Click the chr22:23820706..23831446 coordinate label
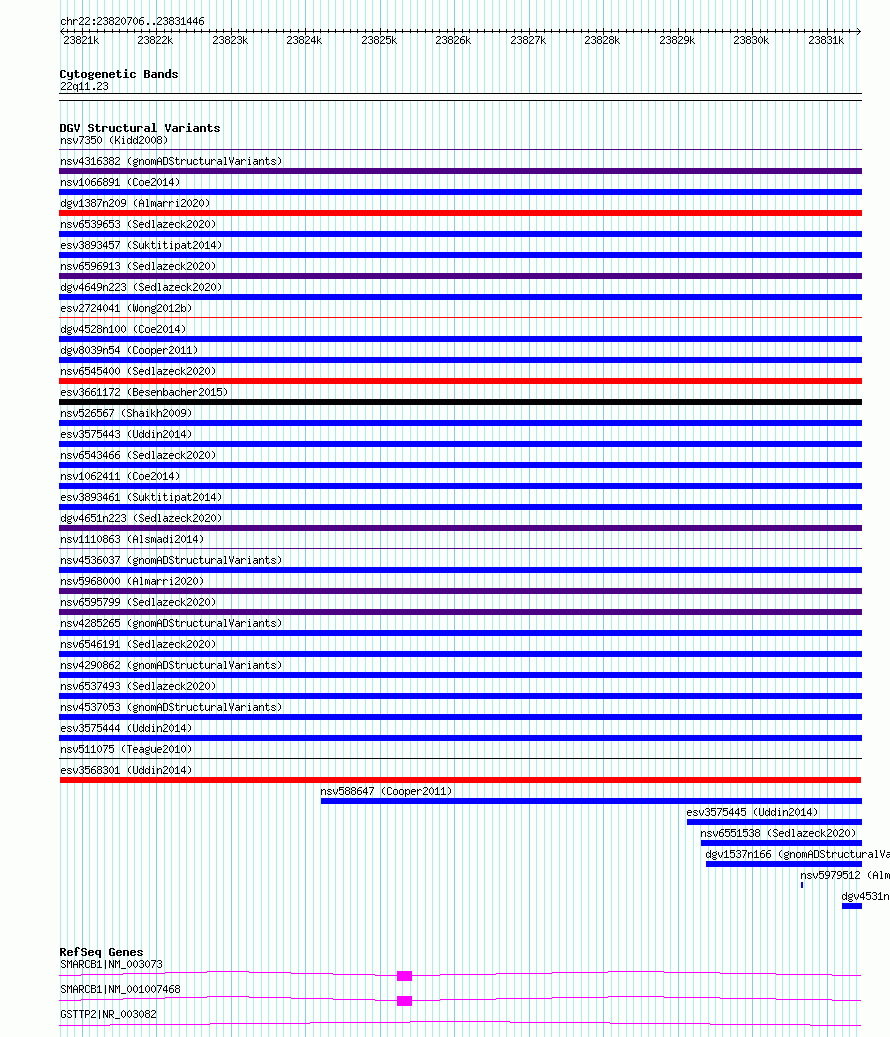890x1037 pixels. 132,21
